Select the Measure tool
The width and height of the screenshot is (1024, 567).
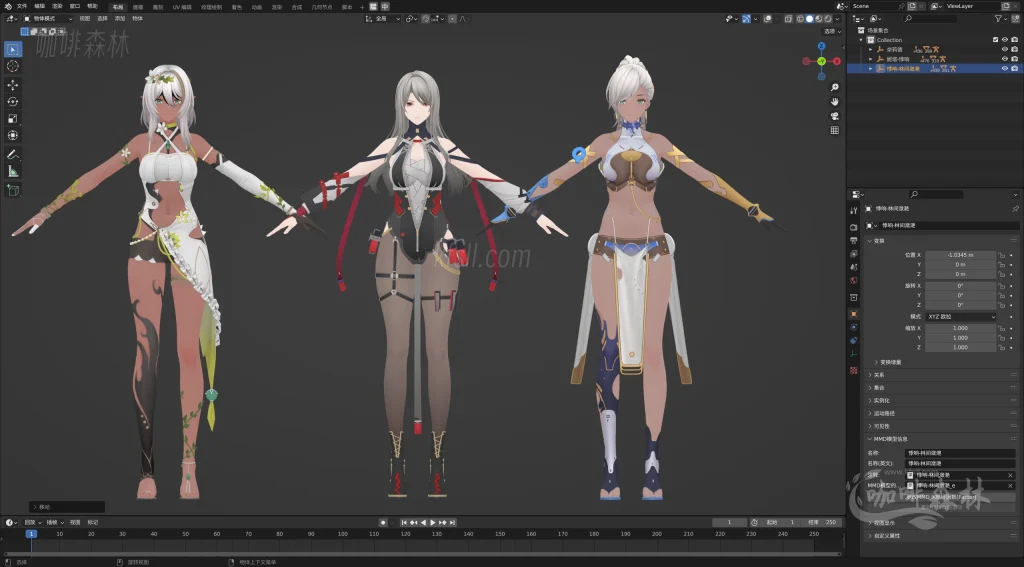pyautogui.click(x=12, y=172)
